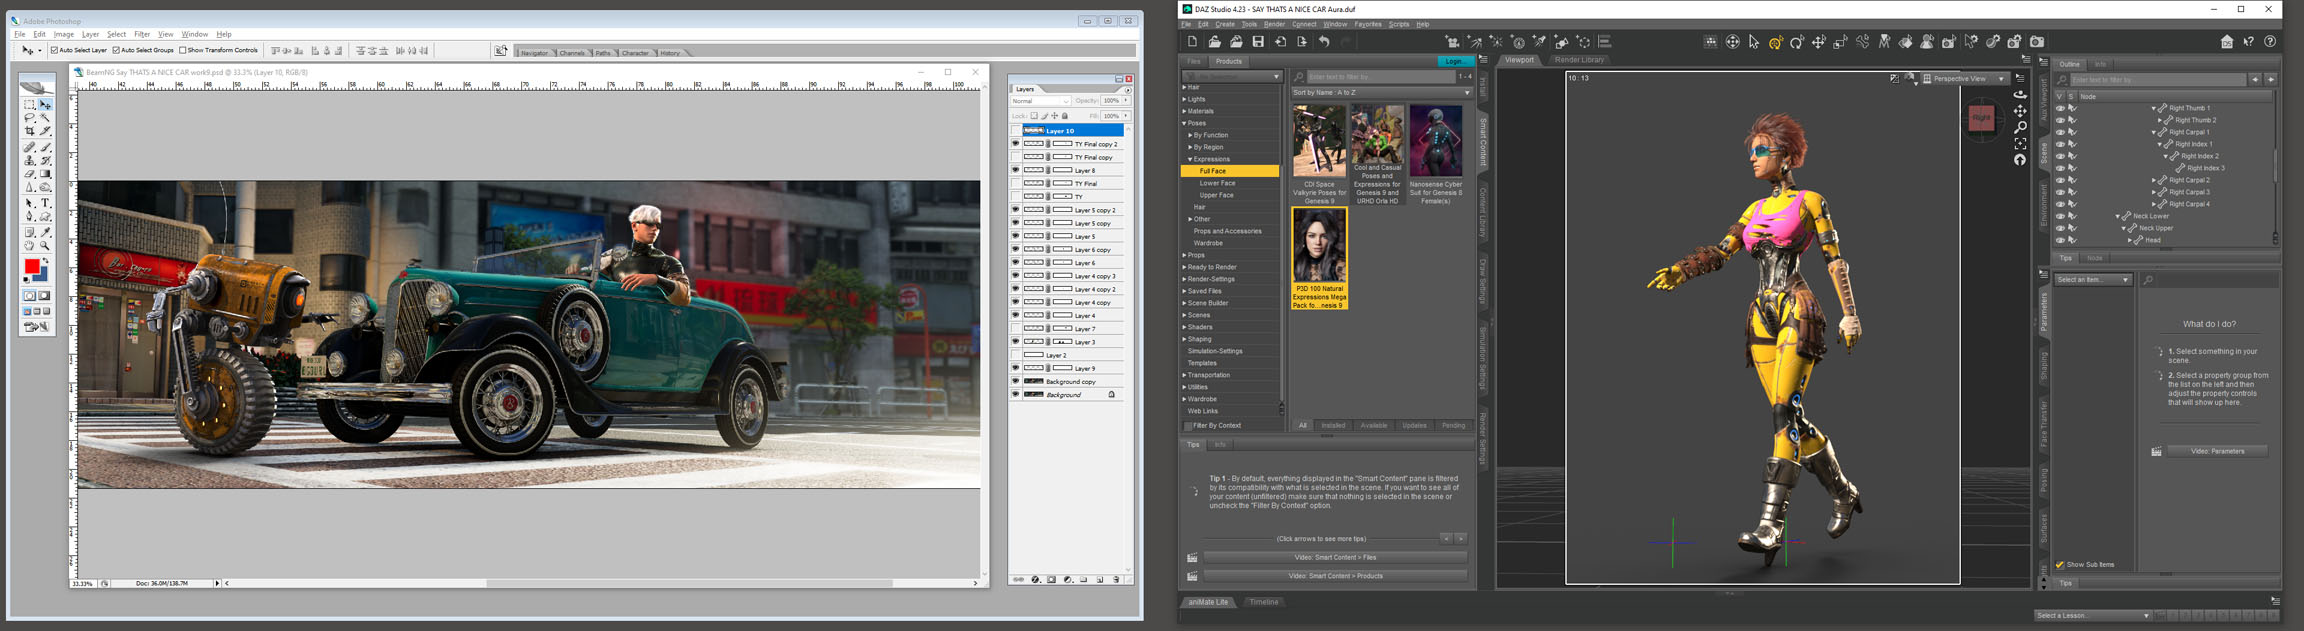Switch to Render Library tab in DAZ
Screen dimensions: 2304x631
pyautogui.click(x=1579, y=60)
